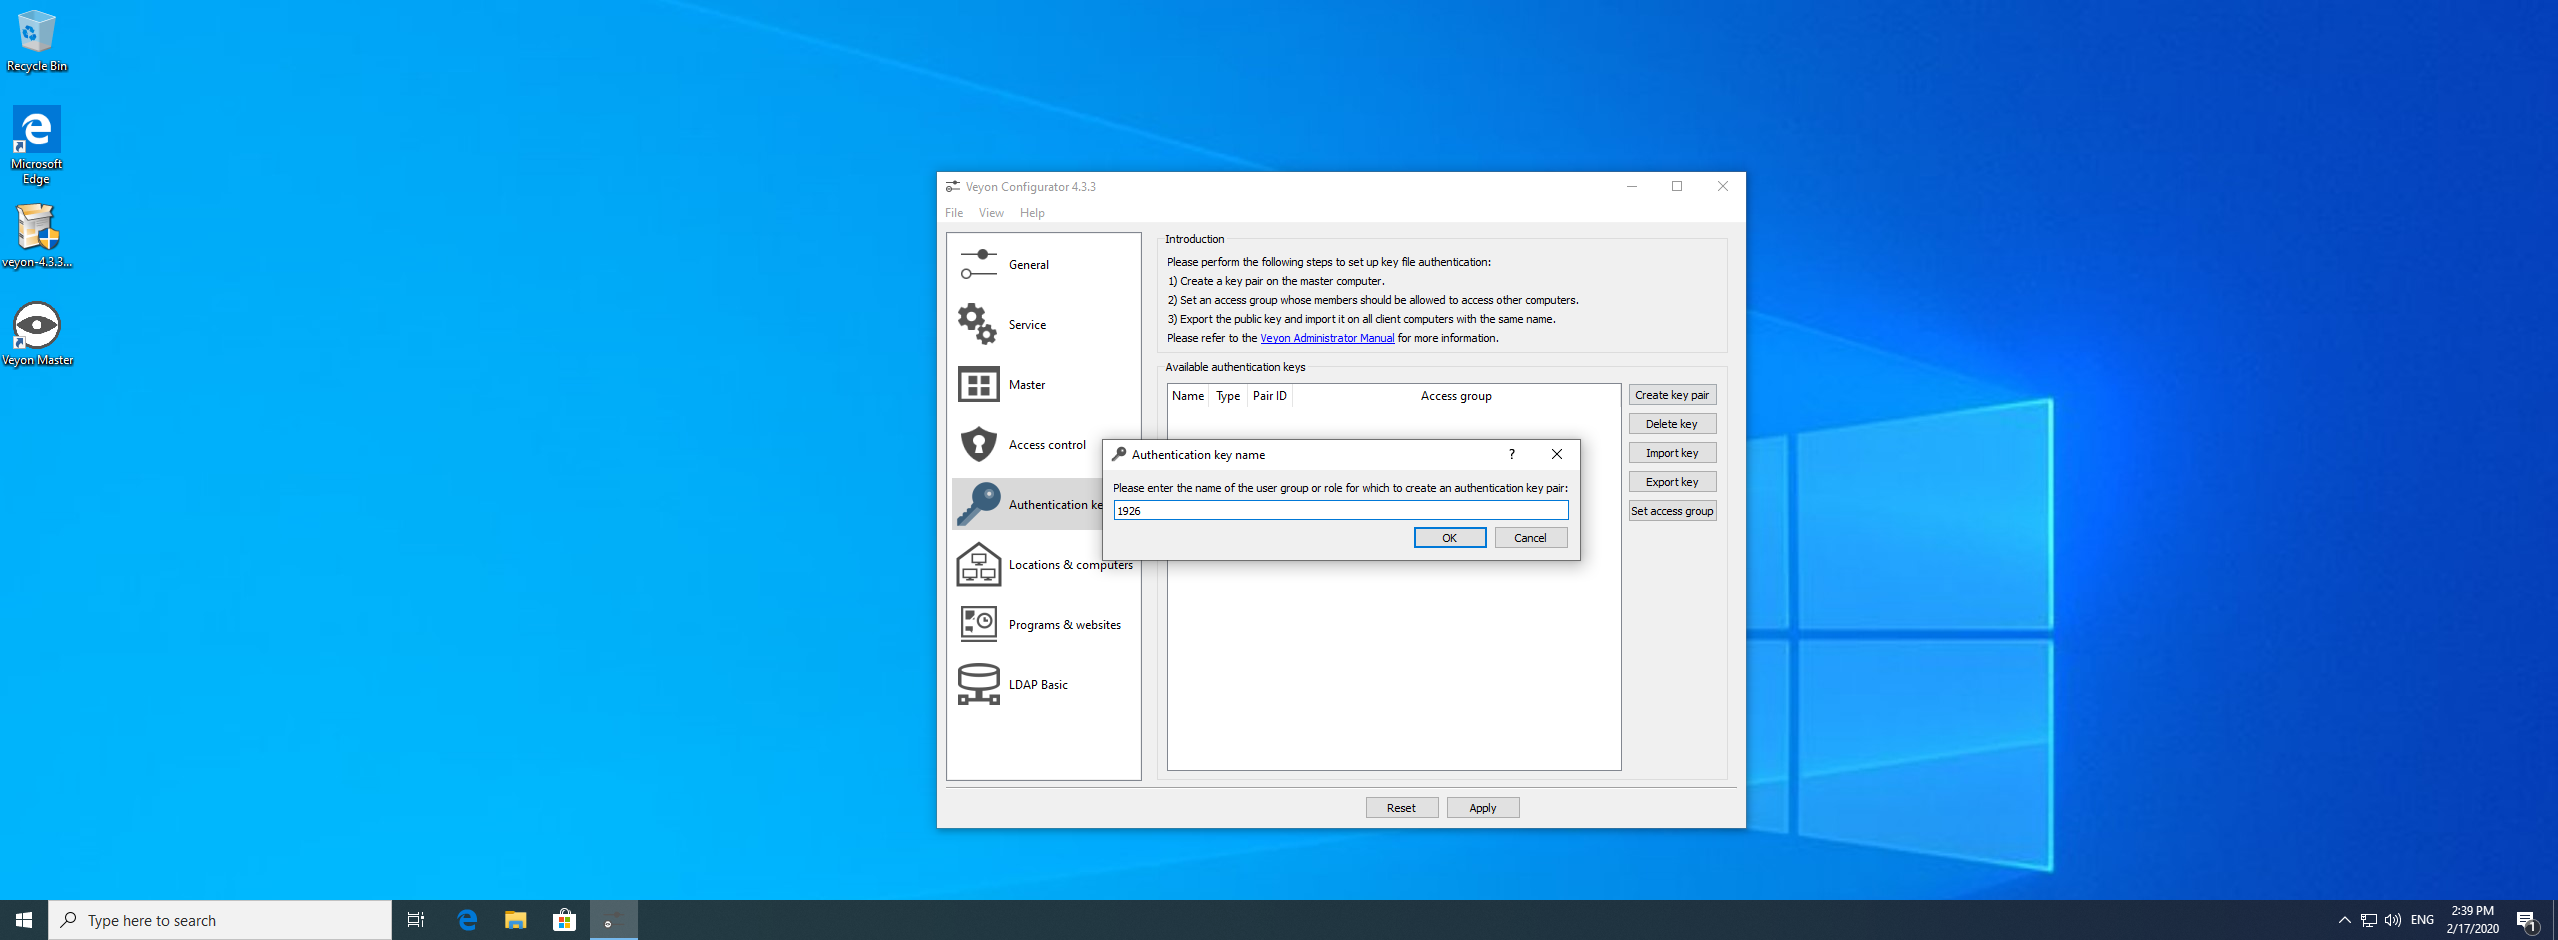Open the File menu
This screenshot has height=940, width=2558.
954,213
